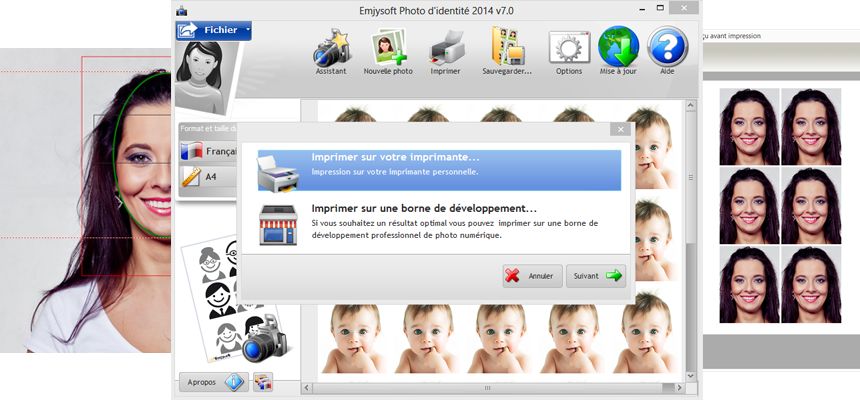This screenshot has width=860, height=400.
Task: Click the personal printer icon in dialog
Action: 278,173
